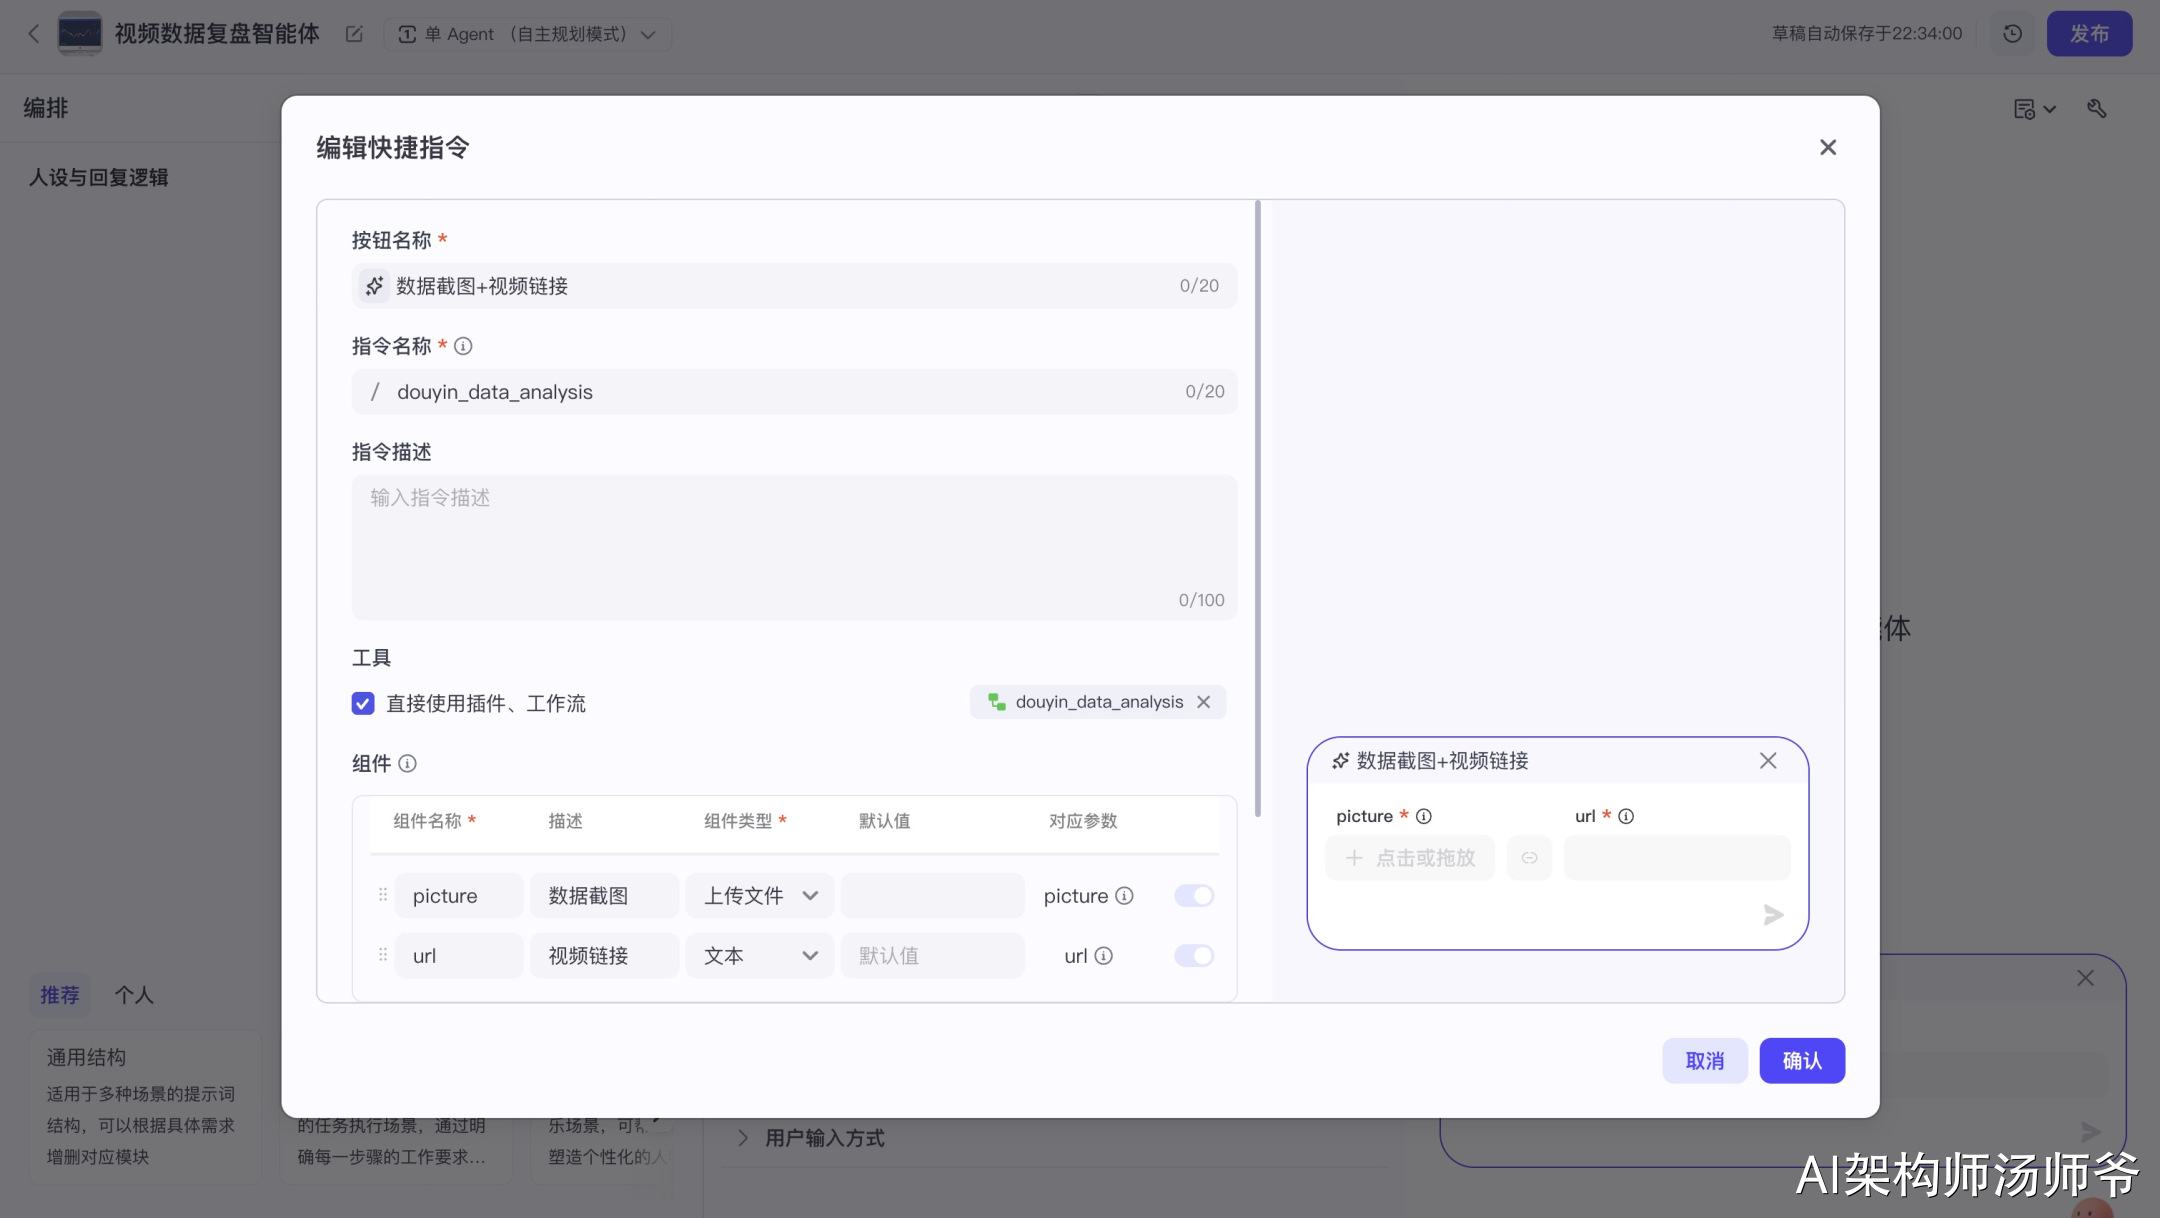Screen dimensions: 2160x1218
Task: Open 上传文件 component type dropdown
Action: click(760, 896)
